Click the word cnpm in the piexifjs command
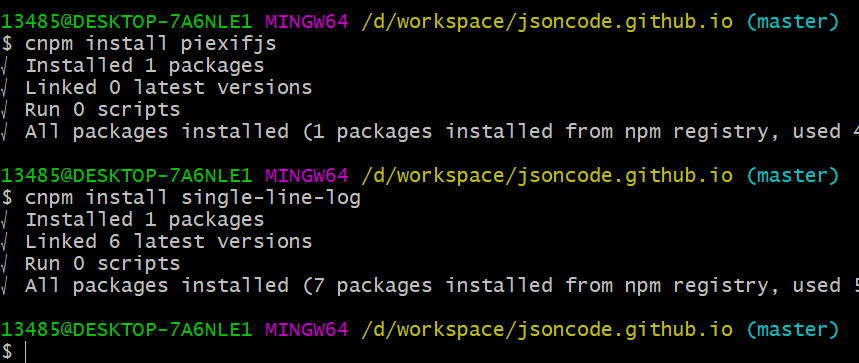Image resolution: width=859 pixels, height=363 pixels. coord(48,44)
